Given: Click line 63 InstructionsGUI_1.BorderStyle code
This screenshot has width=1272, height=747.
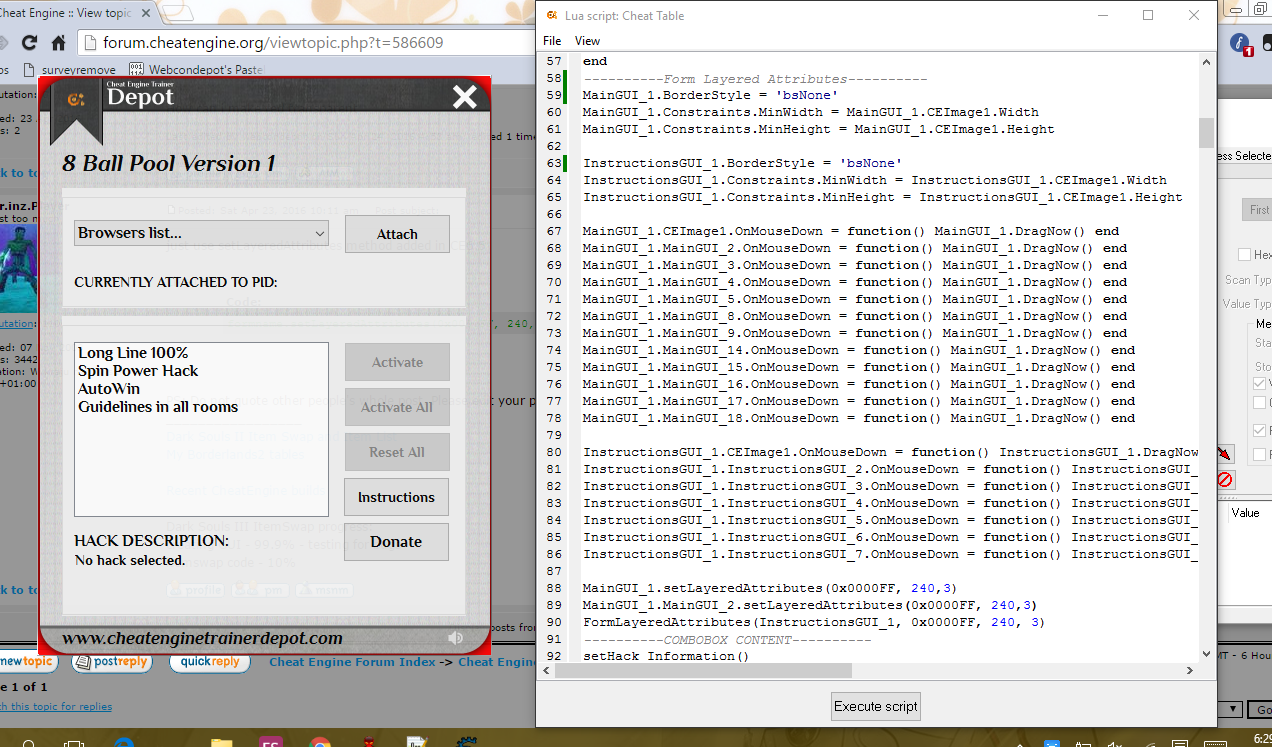Looking at the screenshot, I should pyautogui.click(x=742, y=163).
